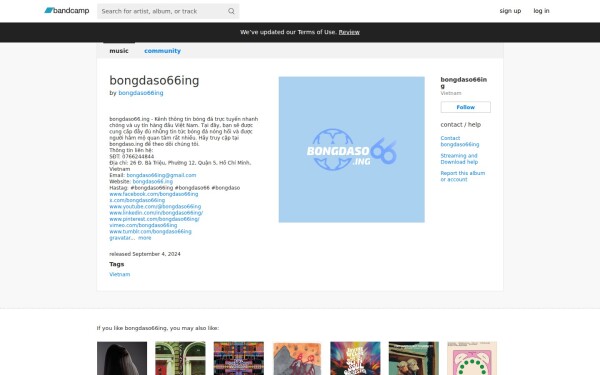
Task: Open the recommended album with pink clock artwork
Action: pos(472,358)
